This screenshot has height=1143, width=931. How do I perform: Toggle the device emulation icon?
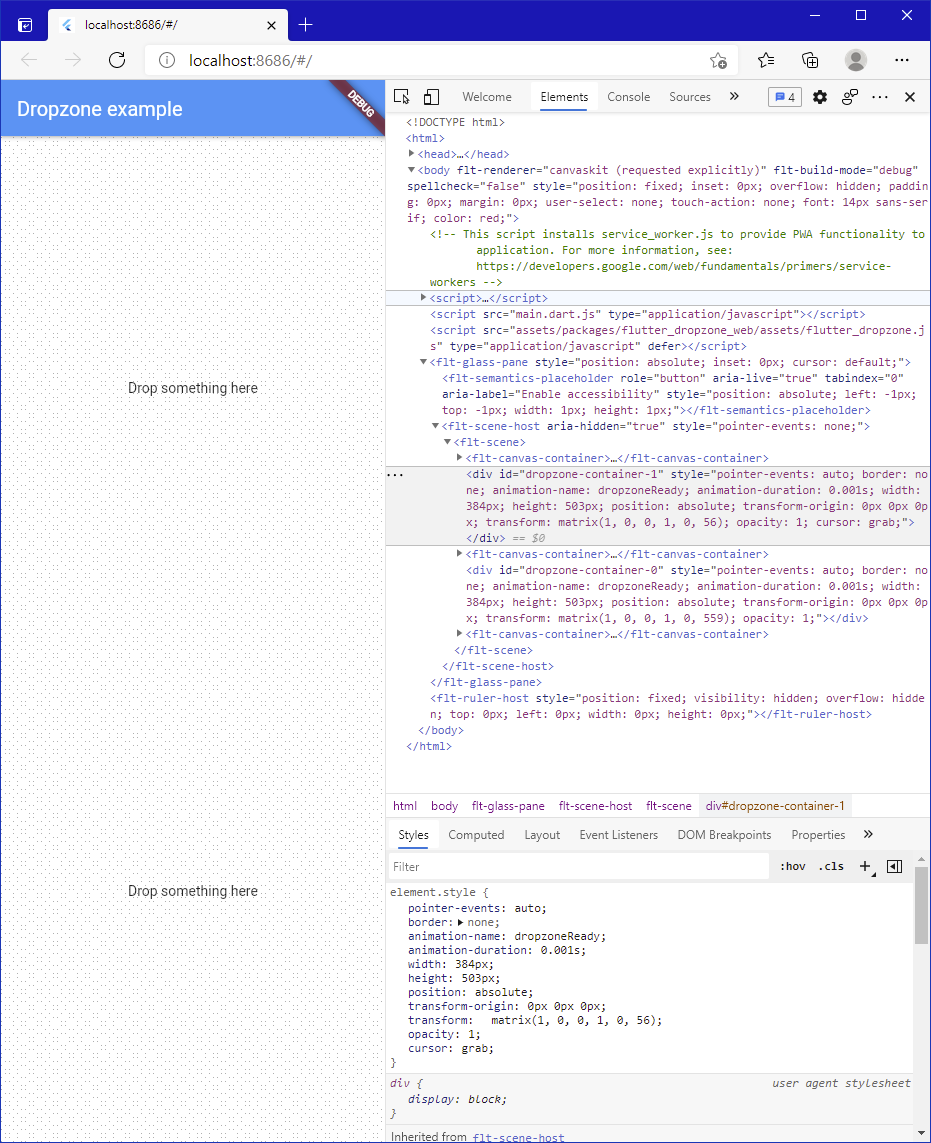[431, 96]
